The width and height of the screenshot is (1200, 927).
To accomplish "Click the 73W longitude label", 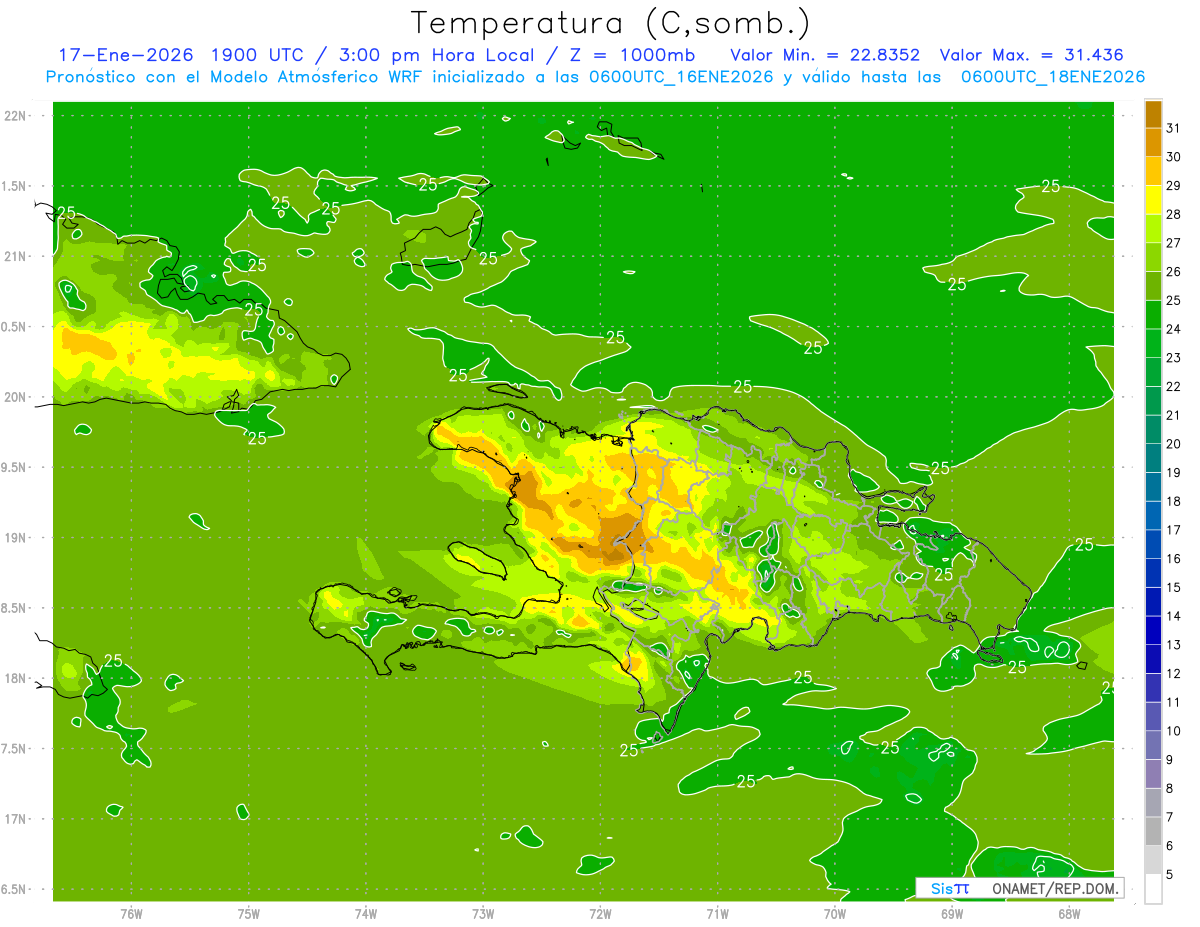I will click(x=483, y=914).
